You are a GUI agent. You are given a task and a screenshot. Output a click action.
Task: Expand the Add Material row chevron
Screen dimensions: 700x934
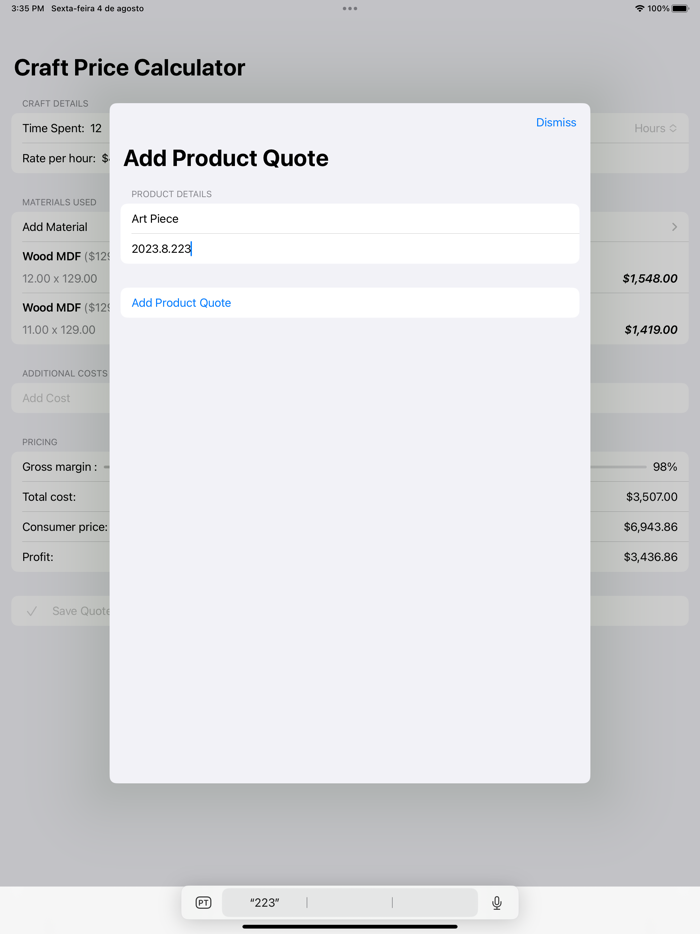[676, 227]
